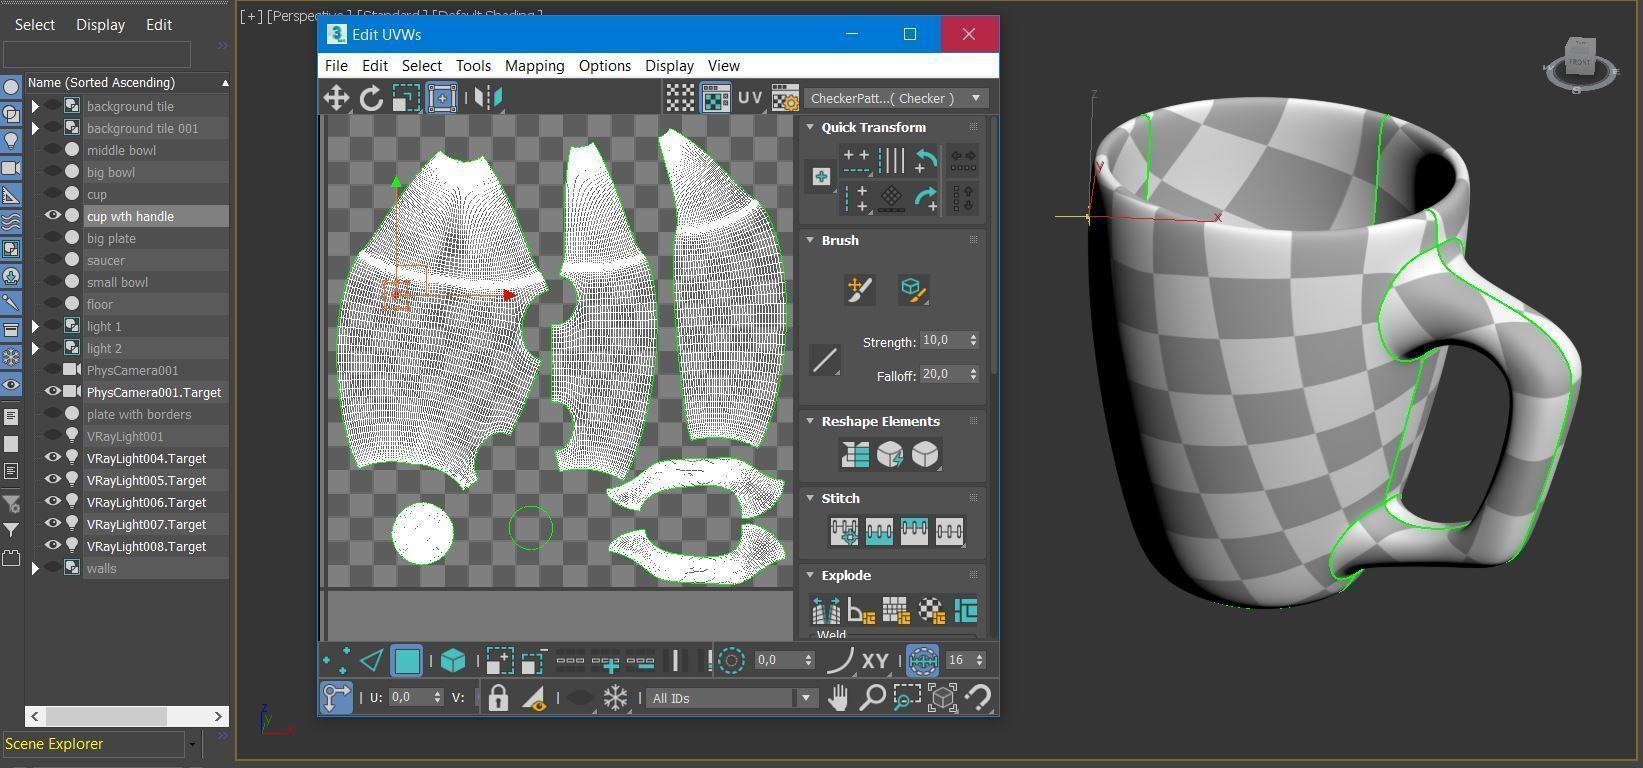Rotate +90 around pivot icon
This screenshot has height=768, width=1643.
point(926,198)
